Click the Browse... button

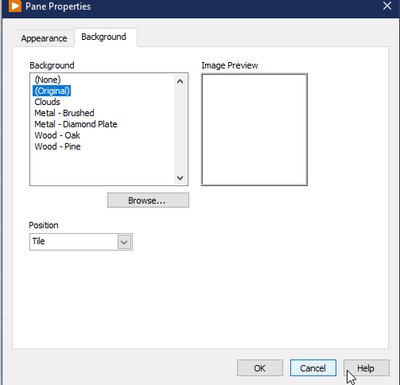point(148,200)
